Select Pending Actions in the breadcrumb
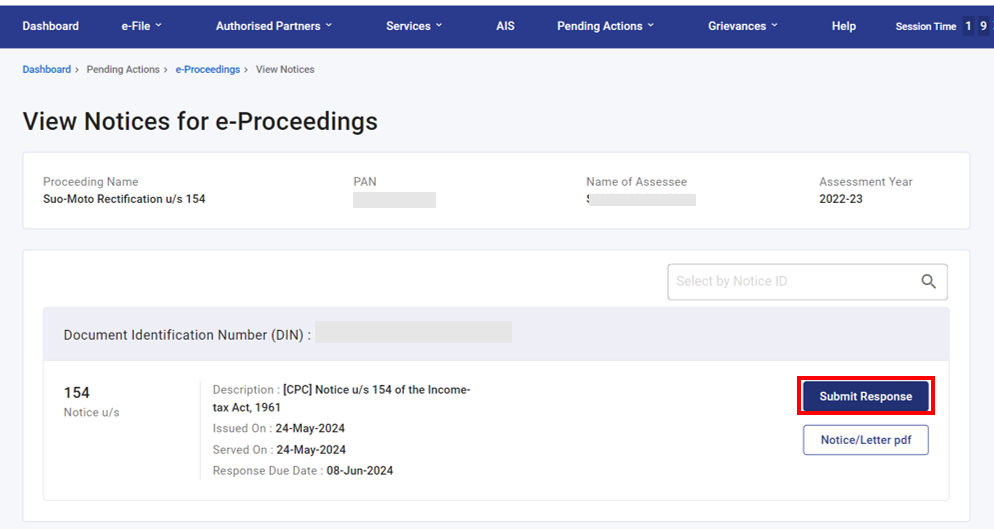The image size is (994, 529). [x=123, y=70]
